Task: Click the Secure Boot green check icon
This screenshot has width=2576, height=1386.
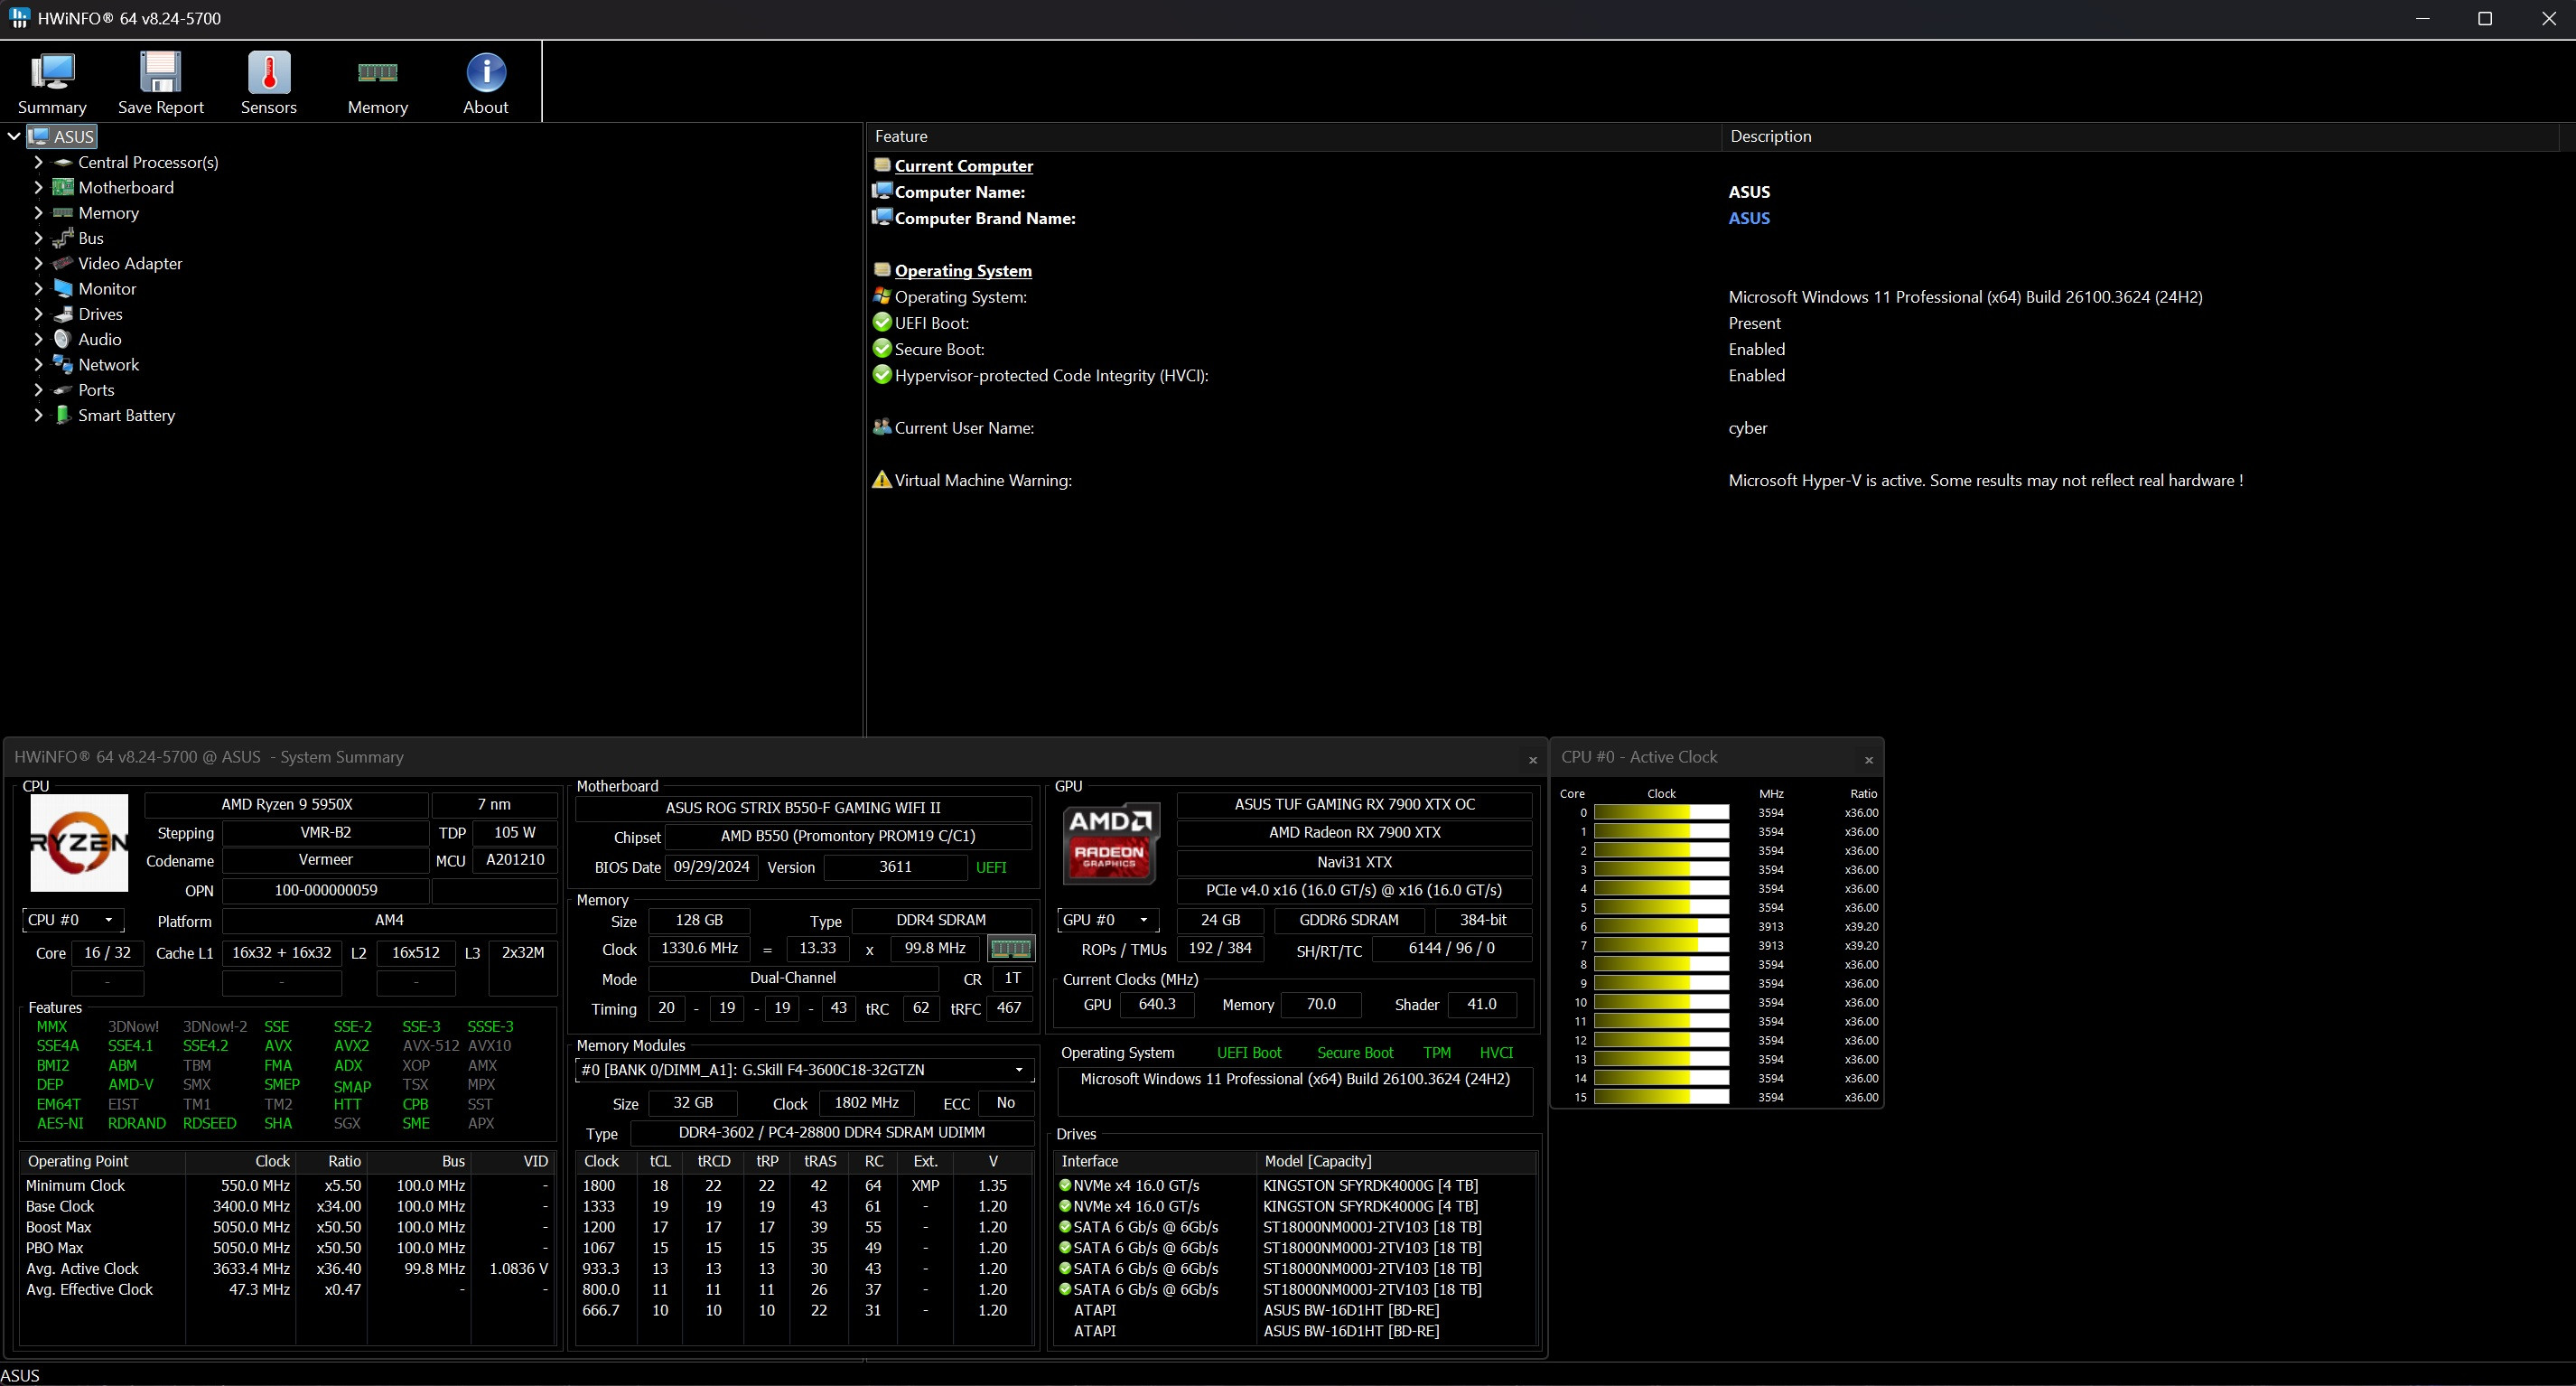Action: 881,349
